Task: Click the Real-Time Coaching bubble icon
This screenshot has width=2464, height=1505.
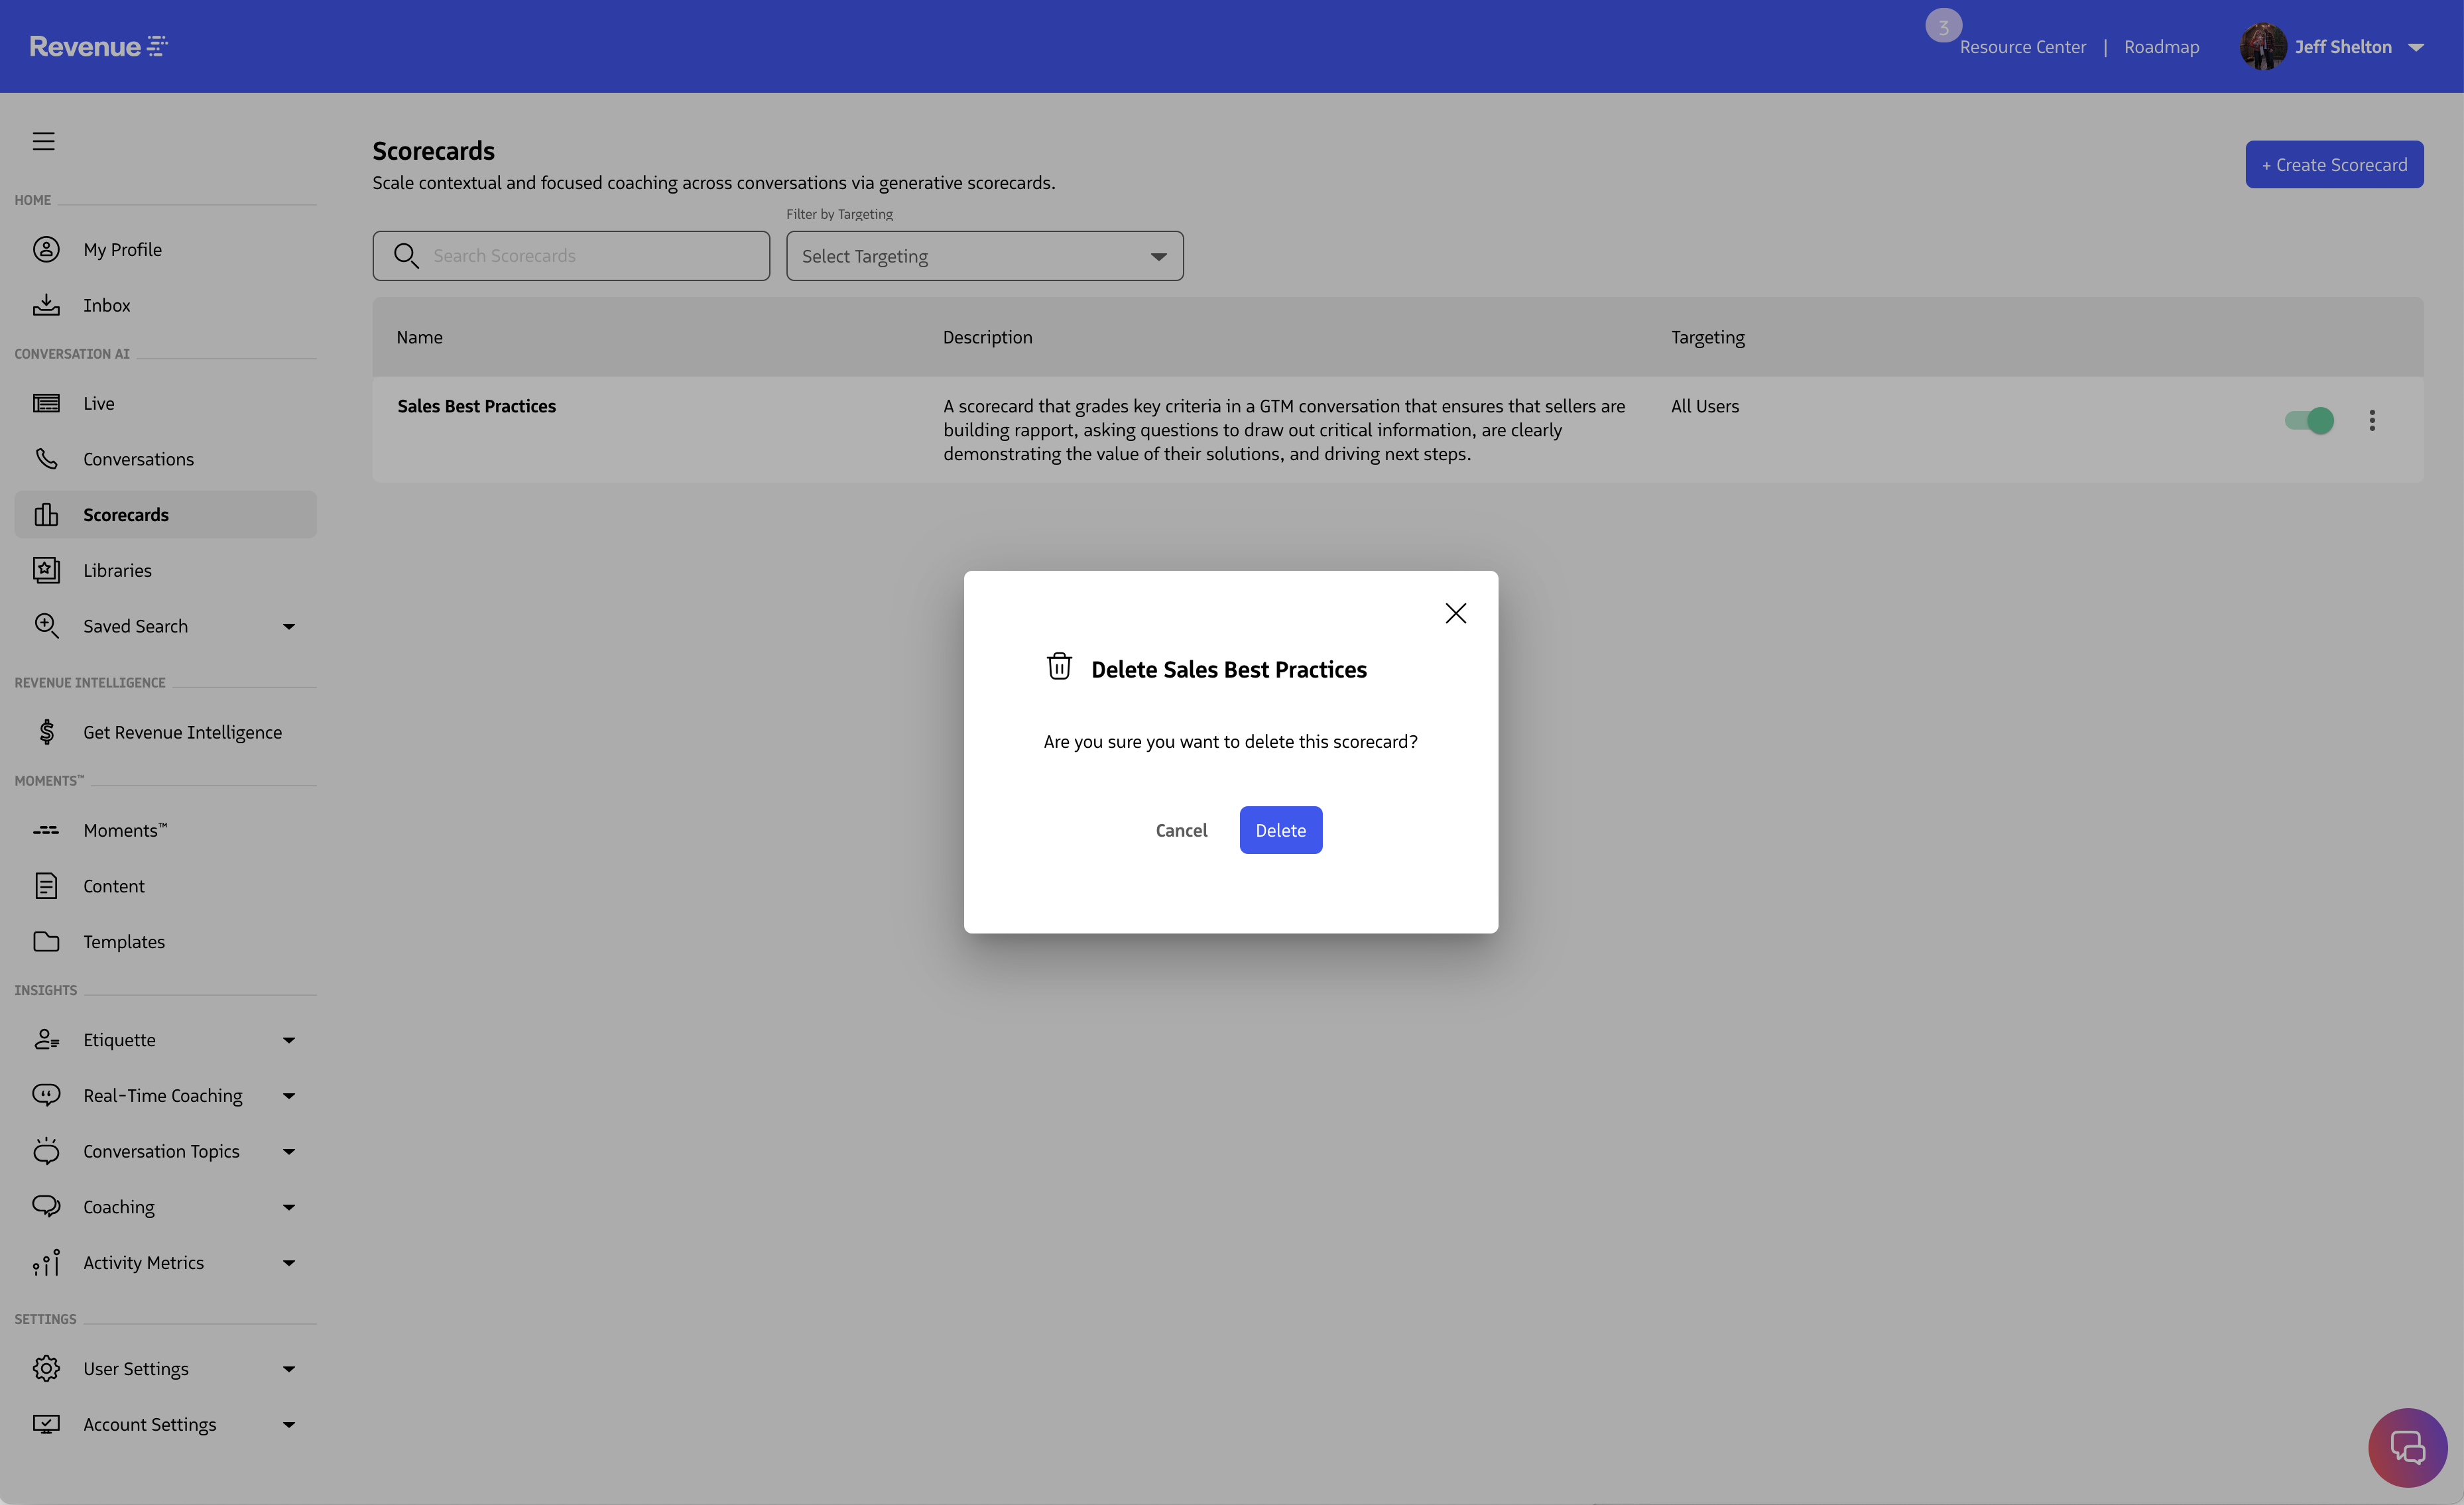Action: 46,1095
